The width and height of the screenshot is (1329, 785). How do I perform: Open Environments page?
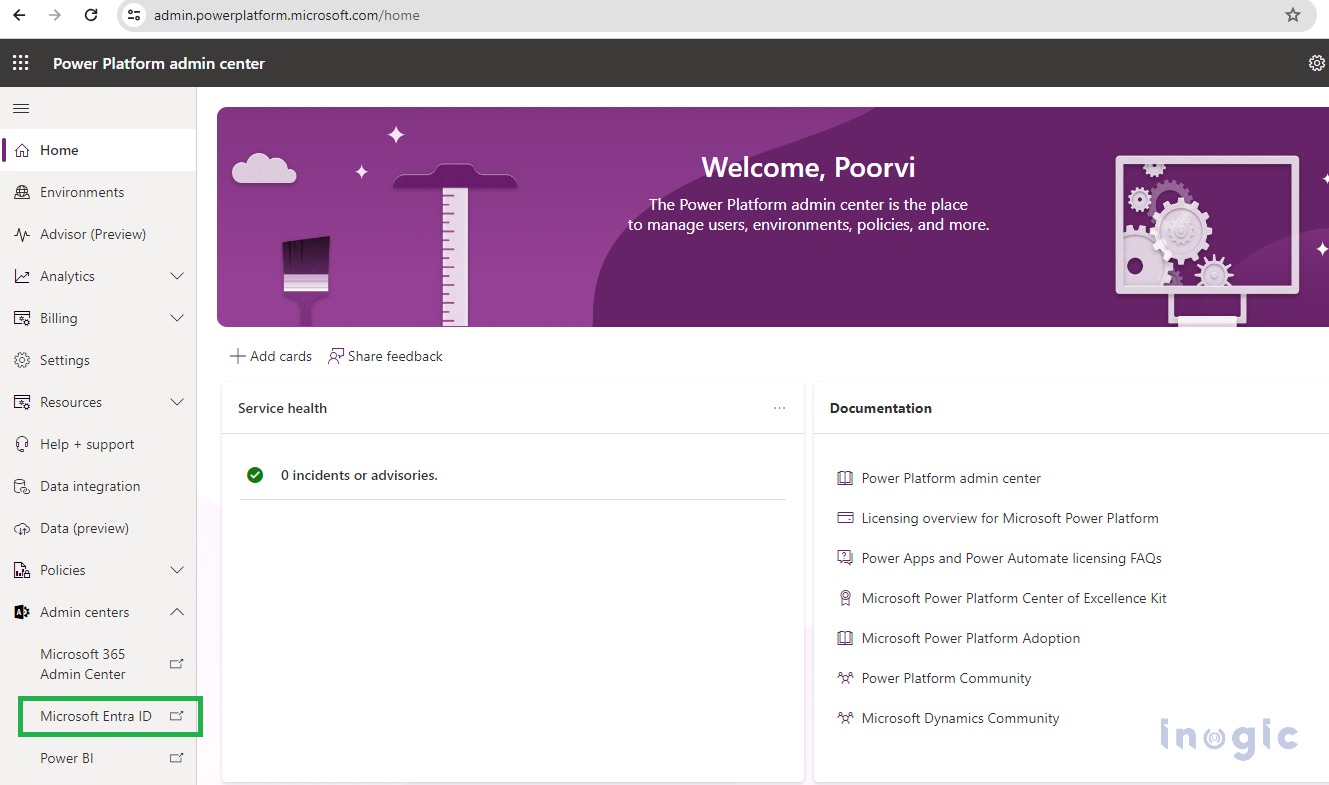tap(100, 192)
